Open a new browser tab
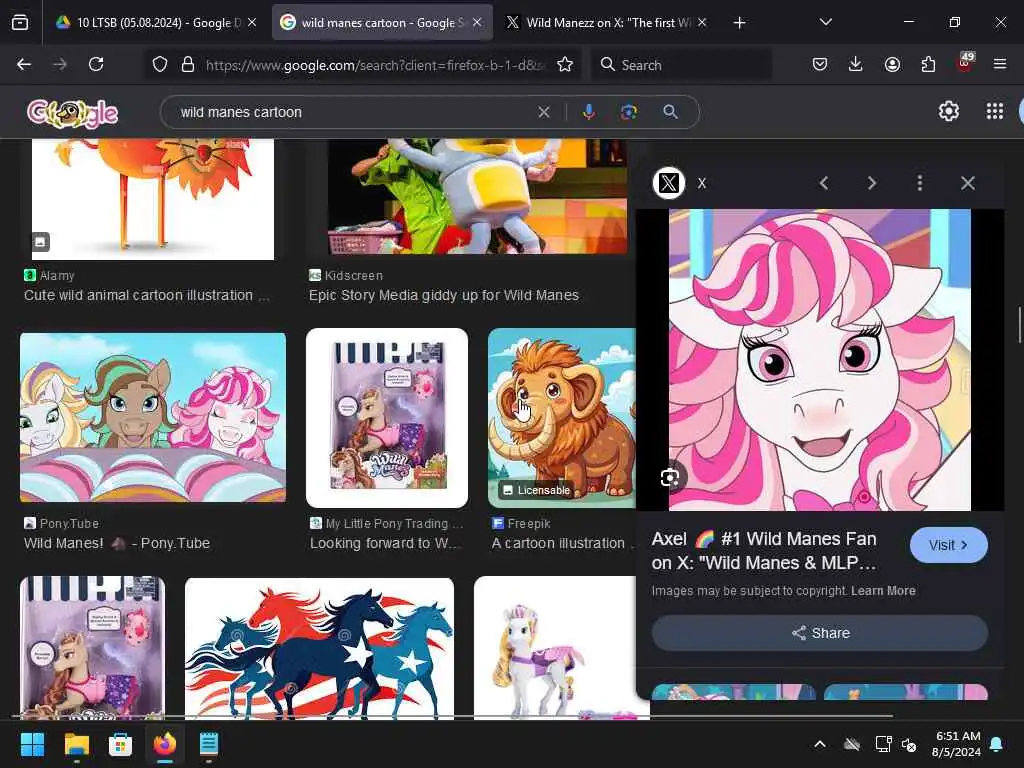 click(739, 23)
